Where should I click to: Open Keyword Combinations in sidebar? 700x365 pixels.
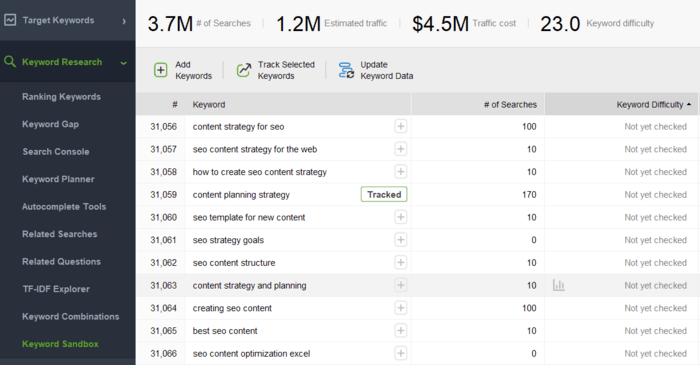point(71,316)
